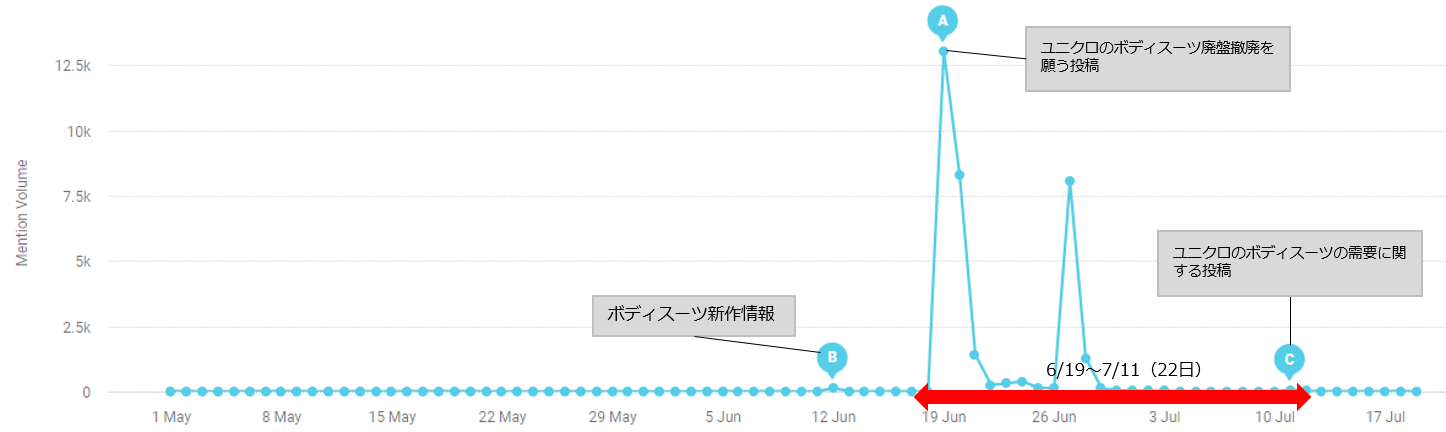Click the marker pin labeled C

point(1289,359)
